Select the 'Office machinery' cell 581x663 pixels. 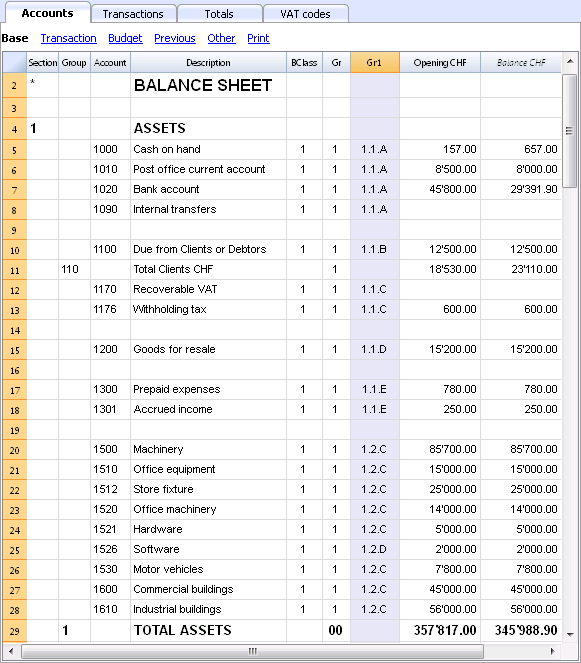208,509
